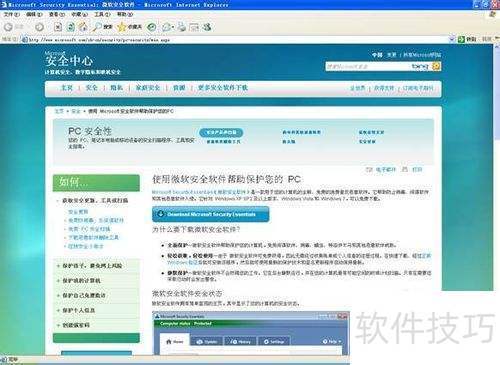The height and width of the screenshot is (365, 500).
Task: Click the 更多安全软件下载 navigation tab
Action: click(x=223, y=88)
